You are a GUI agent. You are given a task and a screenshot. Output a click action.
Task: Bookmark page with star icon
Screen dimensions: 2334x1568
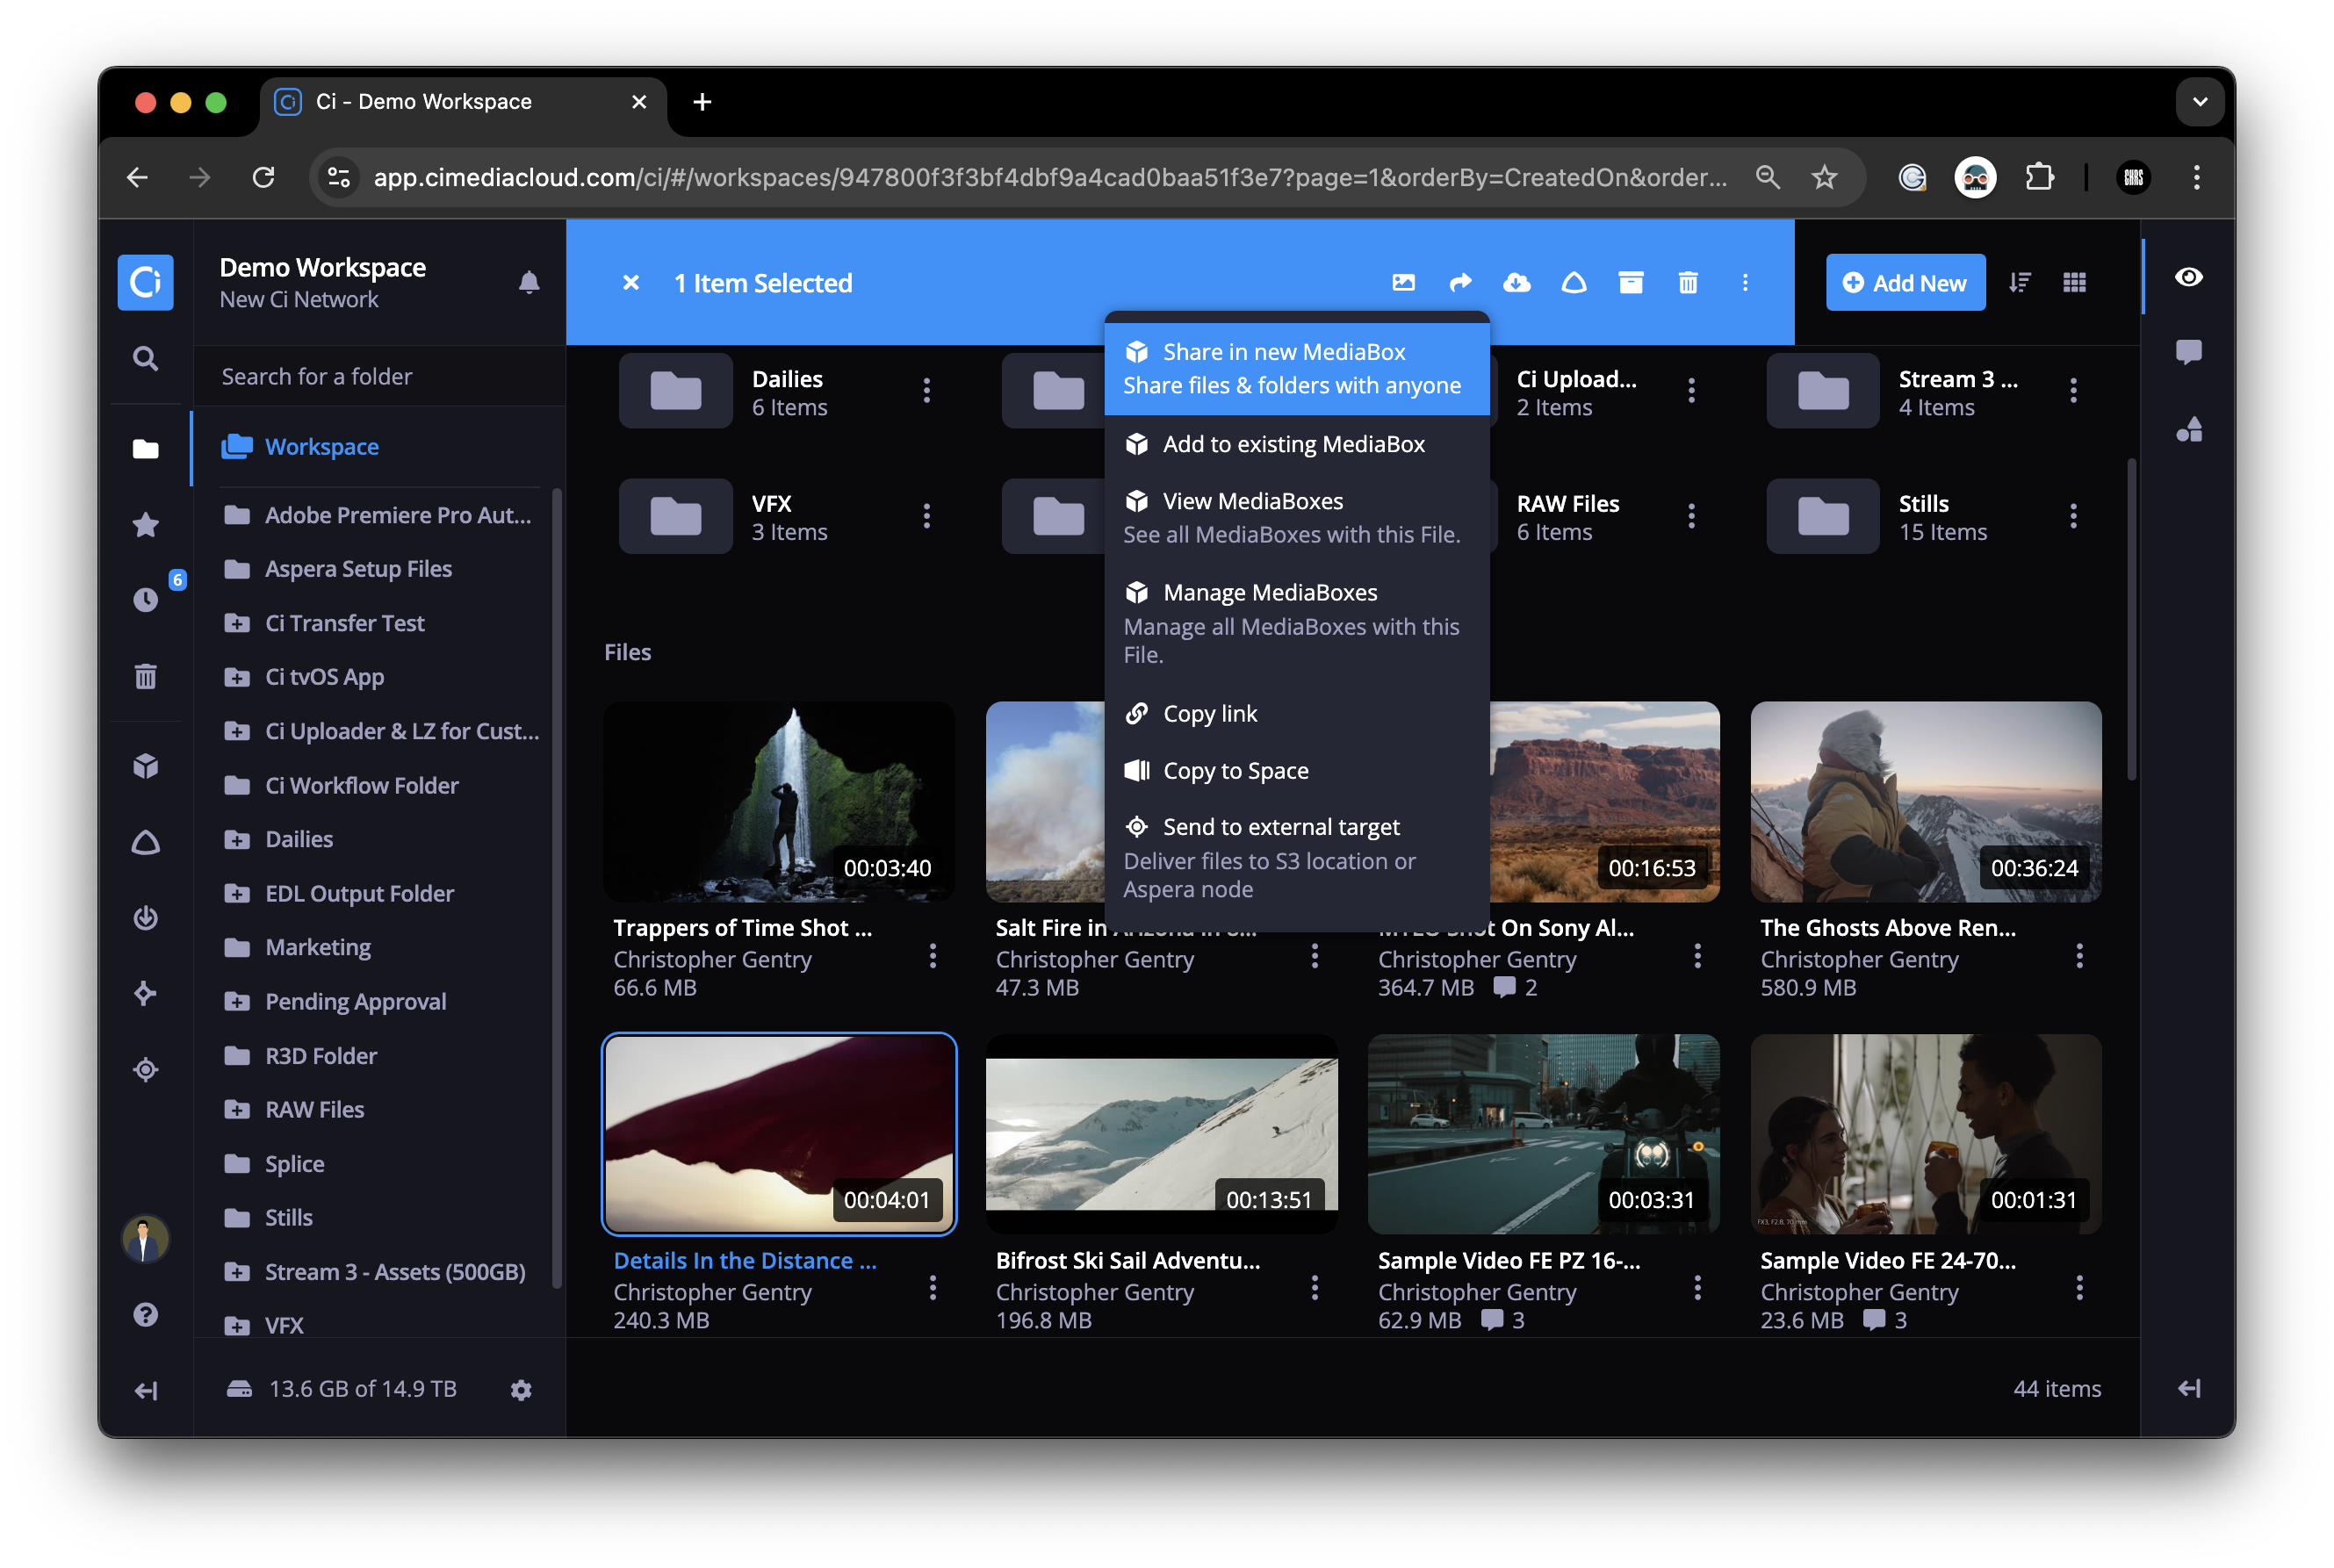pyautogui.click(x=1824, y=177)
